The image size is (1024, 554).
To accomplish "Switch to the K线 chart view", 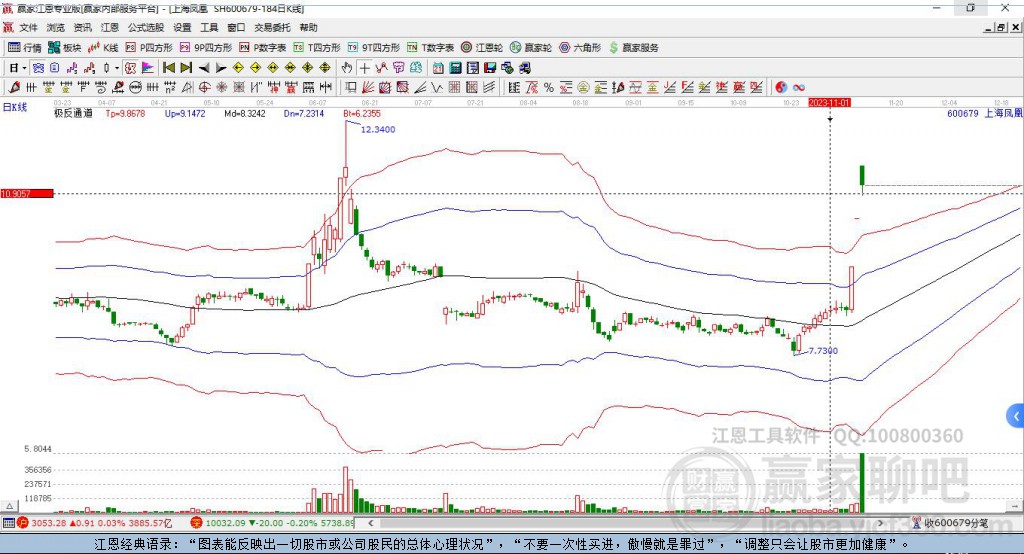I will [103, 48].
